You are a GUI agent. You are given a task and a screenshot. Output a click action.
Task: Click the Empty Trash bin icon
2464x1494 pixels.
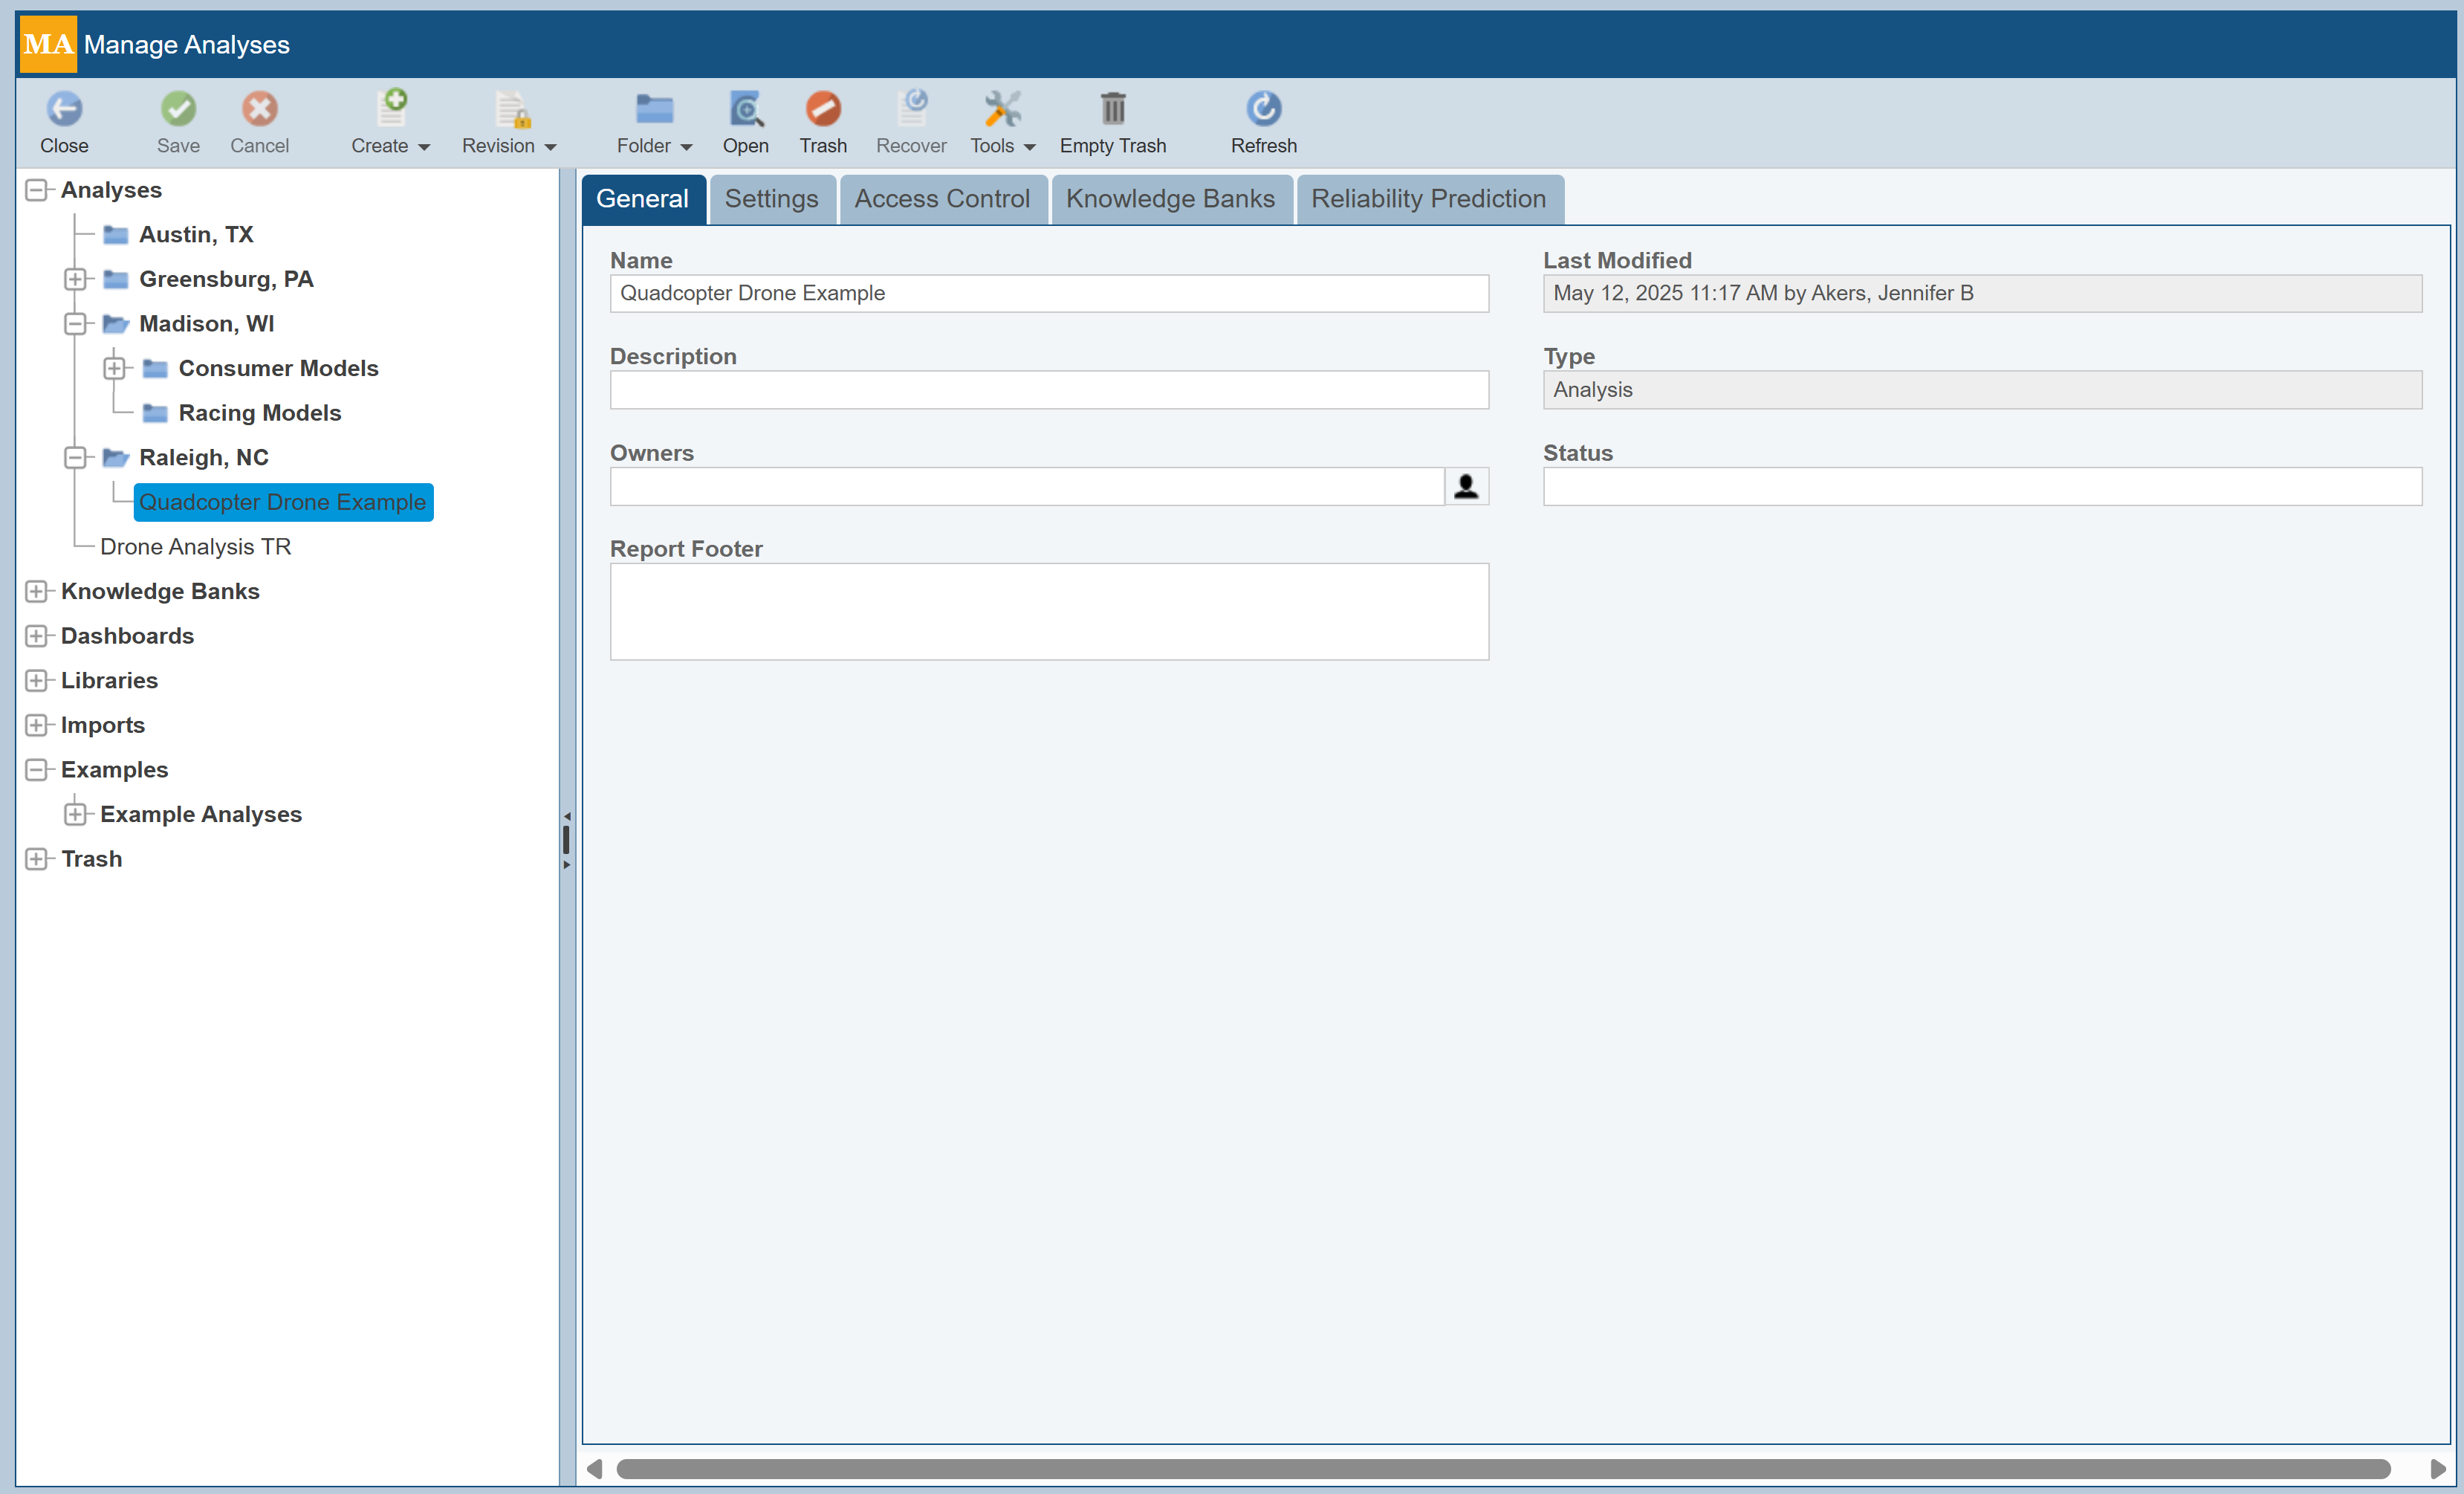(1112, 109)
